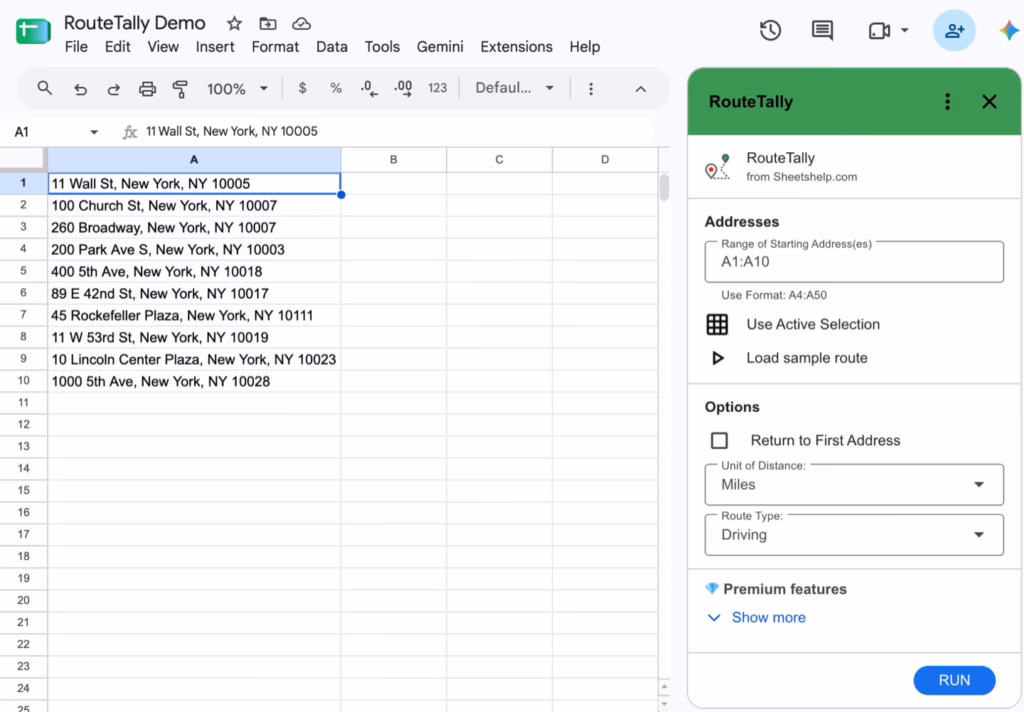Collapse the header with the caret icon

tap(641, 89)
